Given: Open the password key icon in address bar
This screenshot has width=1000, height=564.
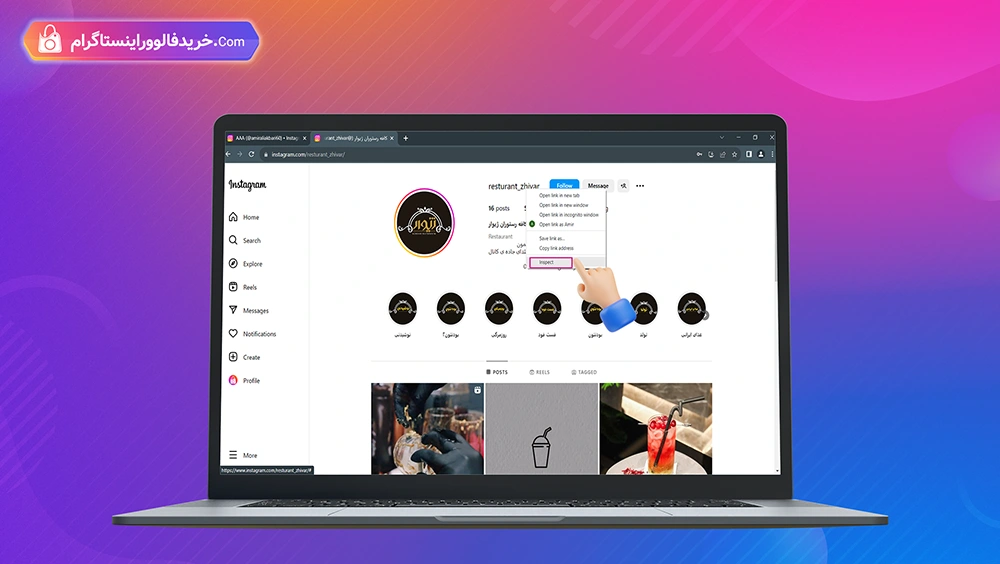Looking at the screenshot, I should coord(699,154).
